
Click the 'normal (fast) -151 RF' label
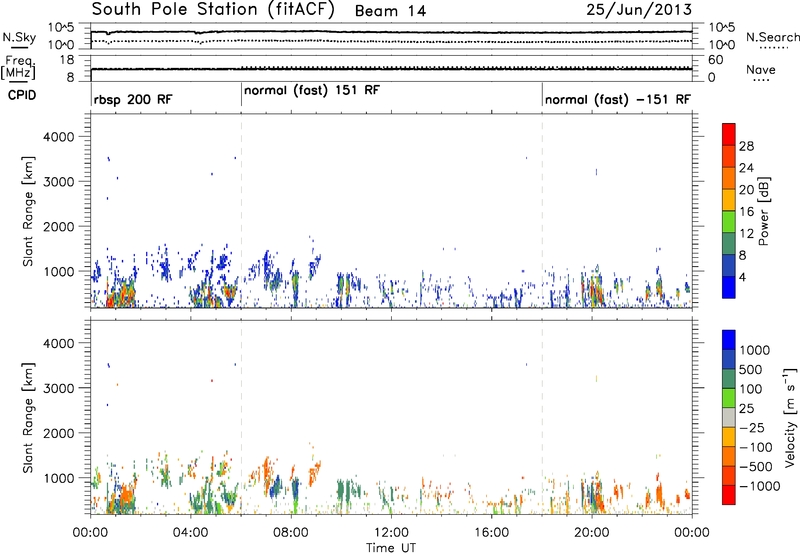click(x=618, y=99)
